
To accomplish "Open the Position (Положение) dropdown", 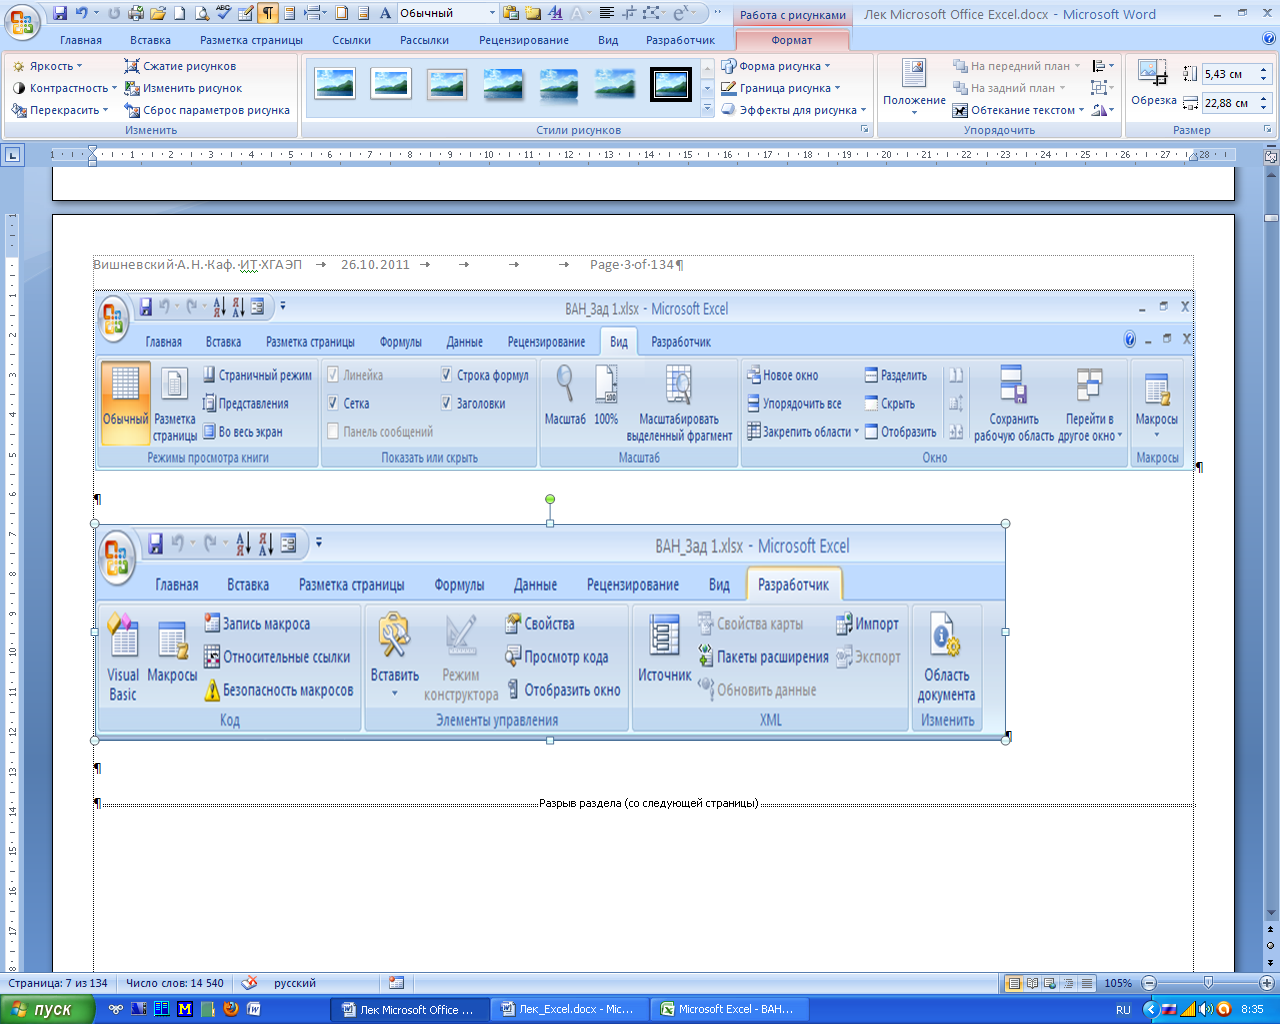I will pos(914,86).
